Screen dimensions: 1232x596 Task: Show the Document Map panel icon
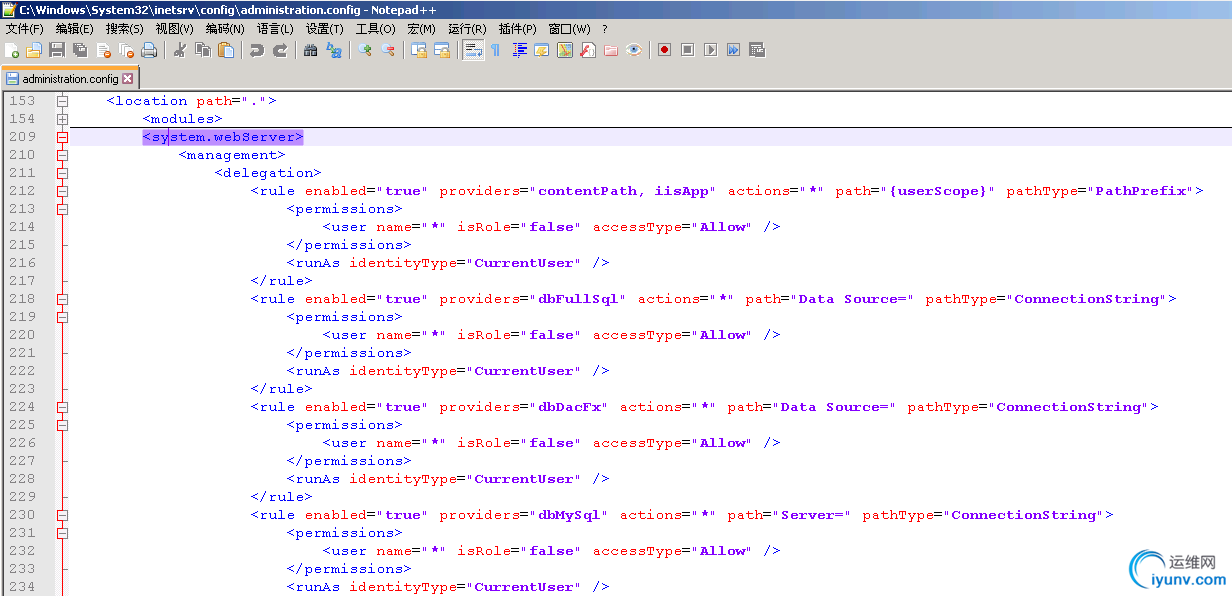tap(565, 50)
